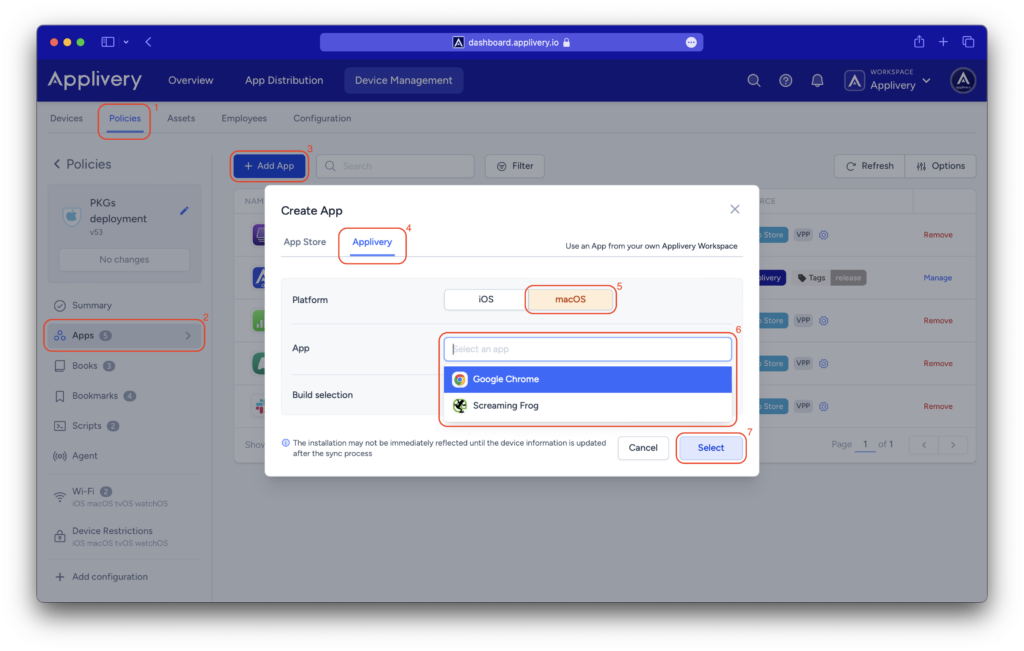Screen dimensions: 1024x651
Task: Expand the Apps row chevron
Action: tap(188, 336)
